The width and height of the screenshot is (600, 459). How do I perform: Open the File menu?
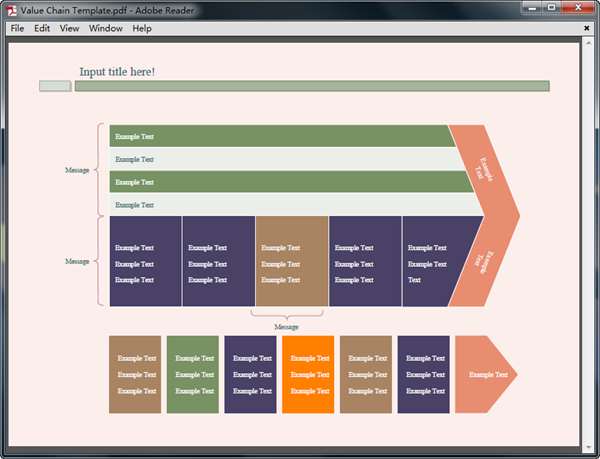point(17,28)
